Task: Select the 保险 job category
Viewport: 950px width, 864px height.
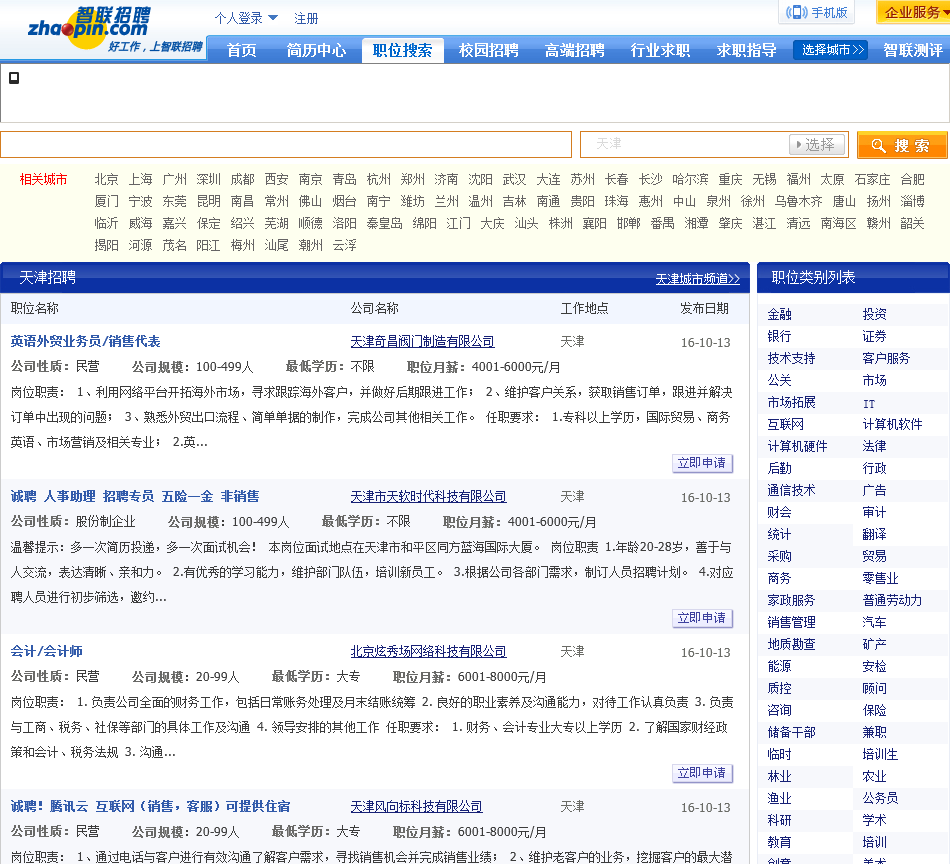Action: point(874,711)
